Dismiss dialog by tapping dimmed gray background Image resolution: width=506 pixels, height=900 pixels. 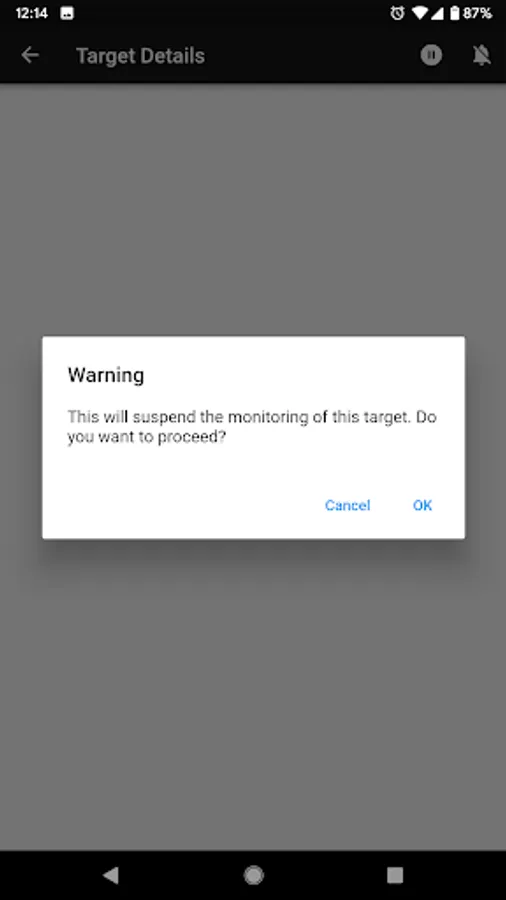point(252,689)
